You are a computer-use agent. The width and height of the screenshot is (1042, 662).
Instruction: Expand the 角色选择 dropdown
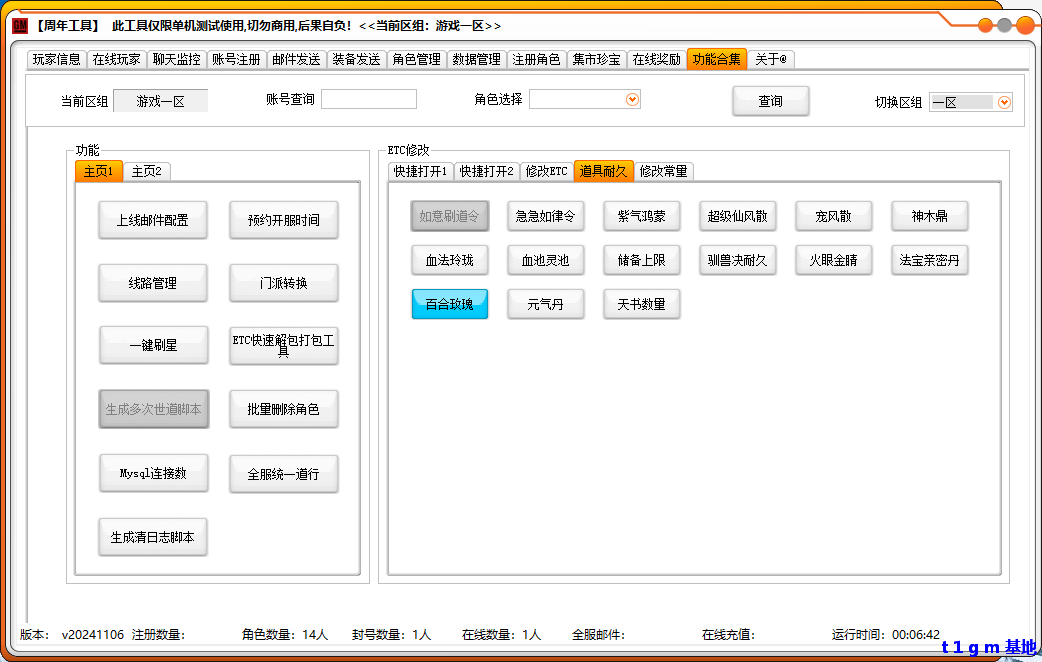click(x=632, y=99)
